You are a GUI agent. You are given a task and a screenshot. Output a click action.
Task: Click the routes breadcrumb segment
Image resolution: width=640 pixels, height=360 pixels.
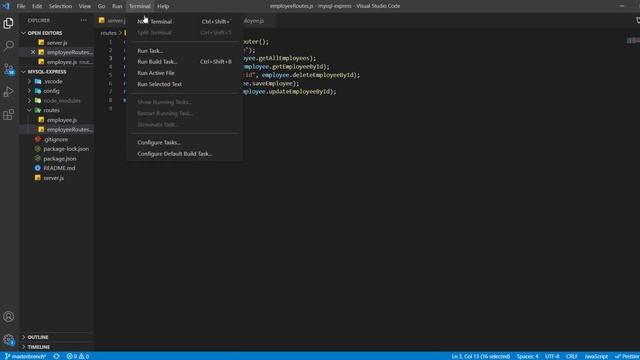(x=108, y=33)
